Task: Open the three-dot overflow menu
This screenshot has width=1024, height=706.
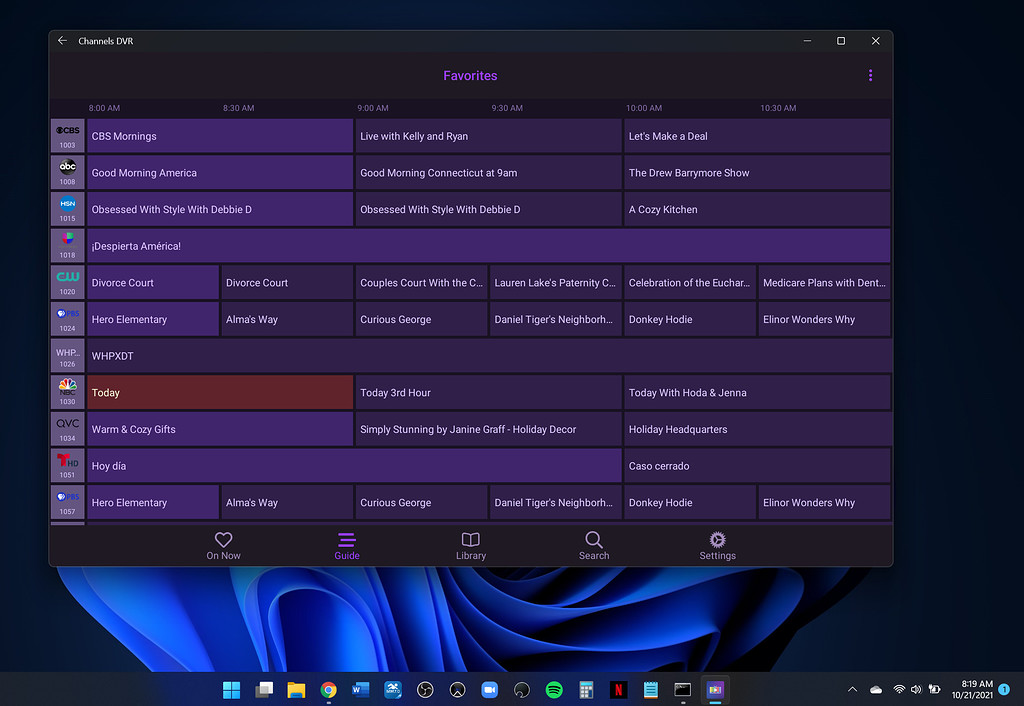Action: (x=870, y=75)
